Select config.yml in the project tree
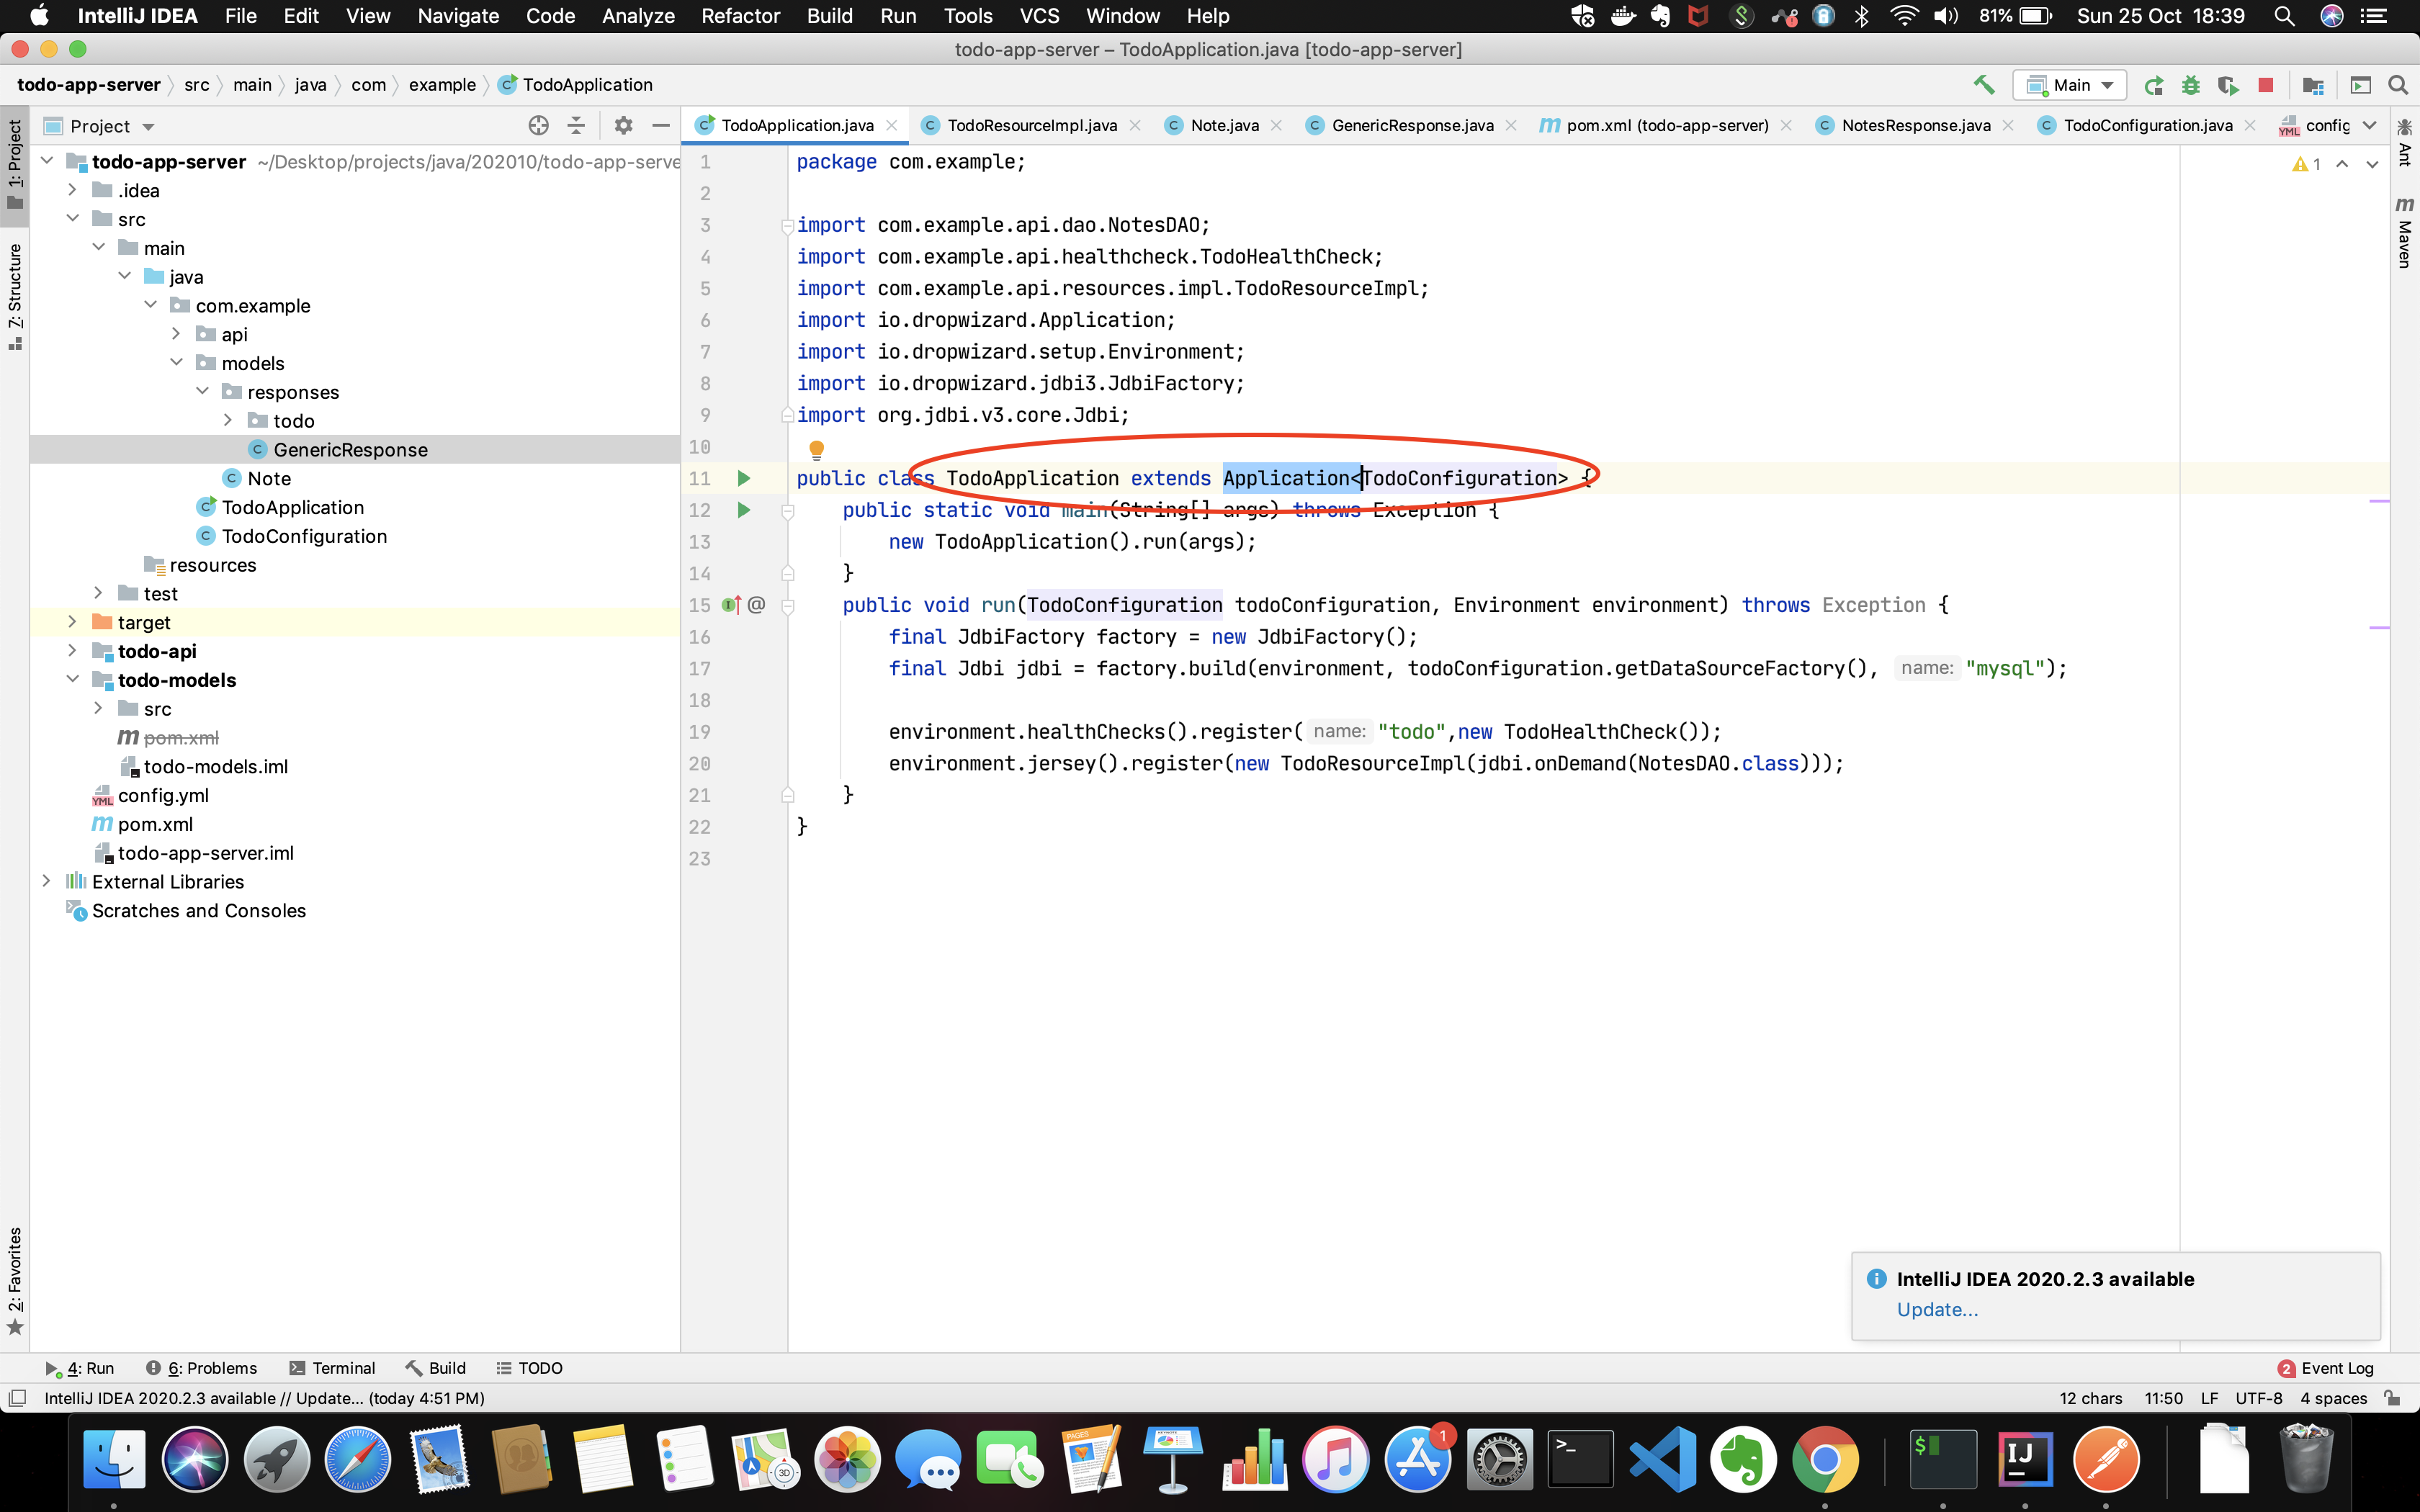2420x1512 pixels. point(163,795)
